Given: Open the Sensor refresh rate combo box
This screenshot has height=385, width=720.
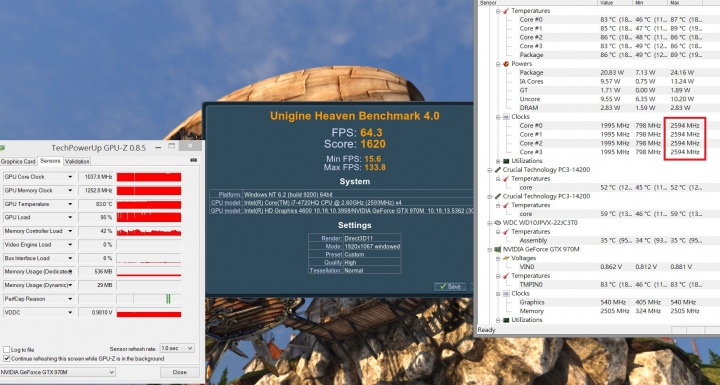Looking at the screenshot, I should tap(177, 348).
